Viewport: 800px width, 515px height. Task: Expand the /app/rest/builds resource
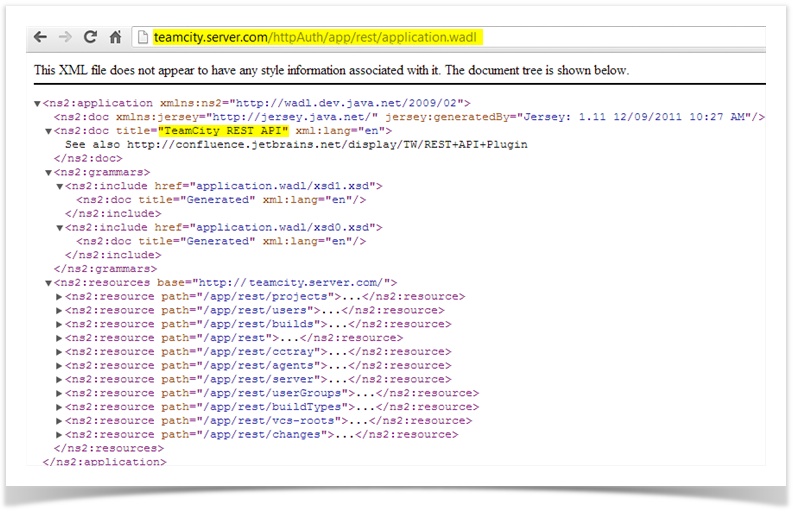(x=60, y=325)
